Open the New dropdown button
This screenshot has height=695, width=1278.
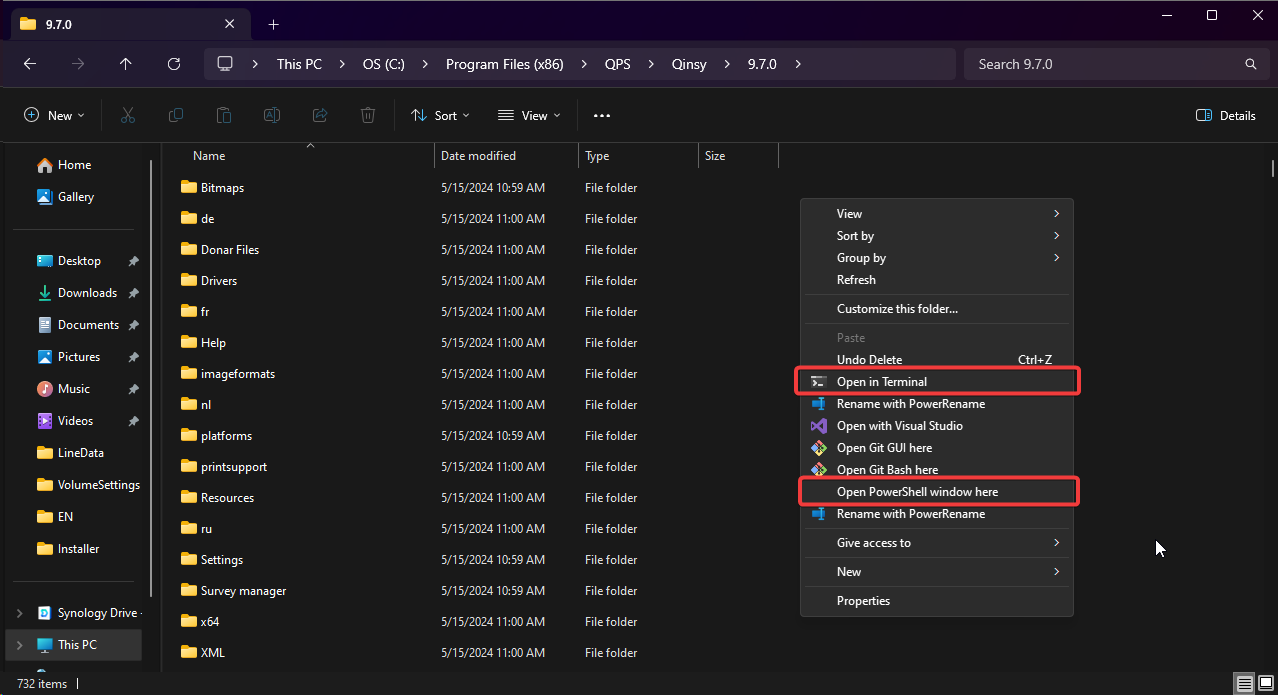coord(54,116)
